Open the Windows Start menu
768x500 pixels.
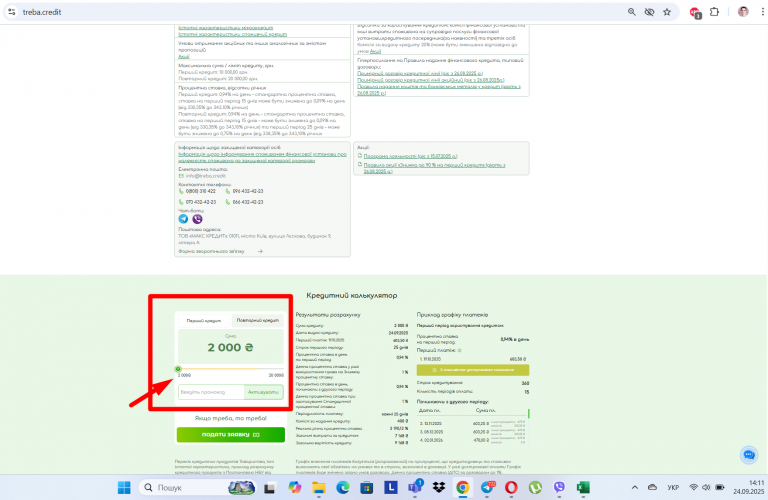click(124, 487)
